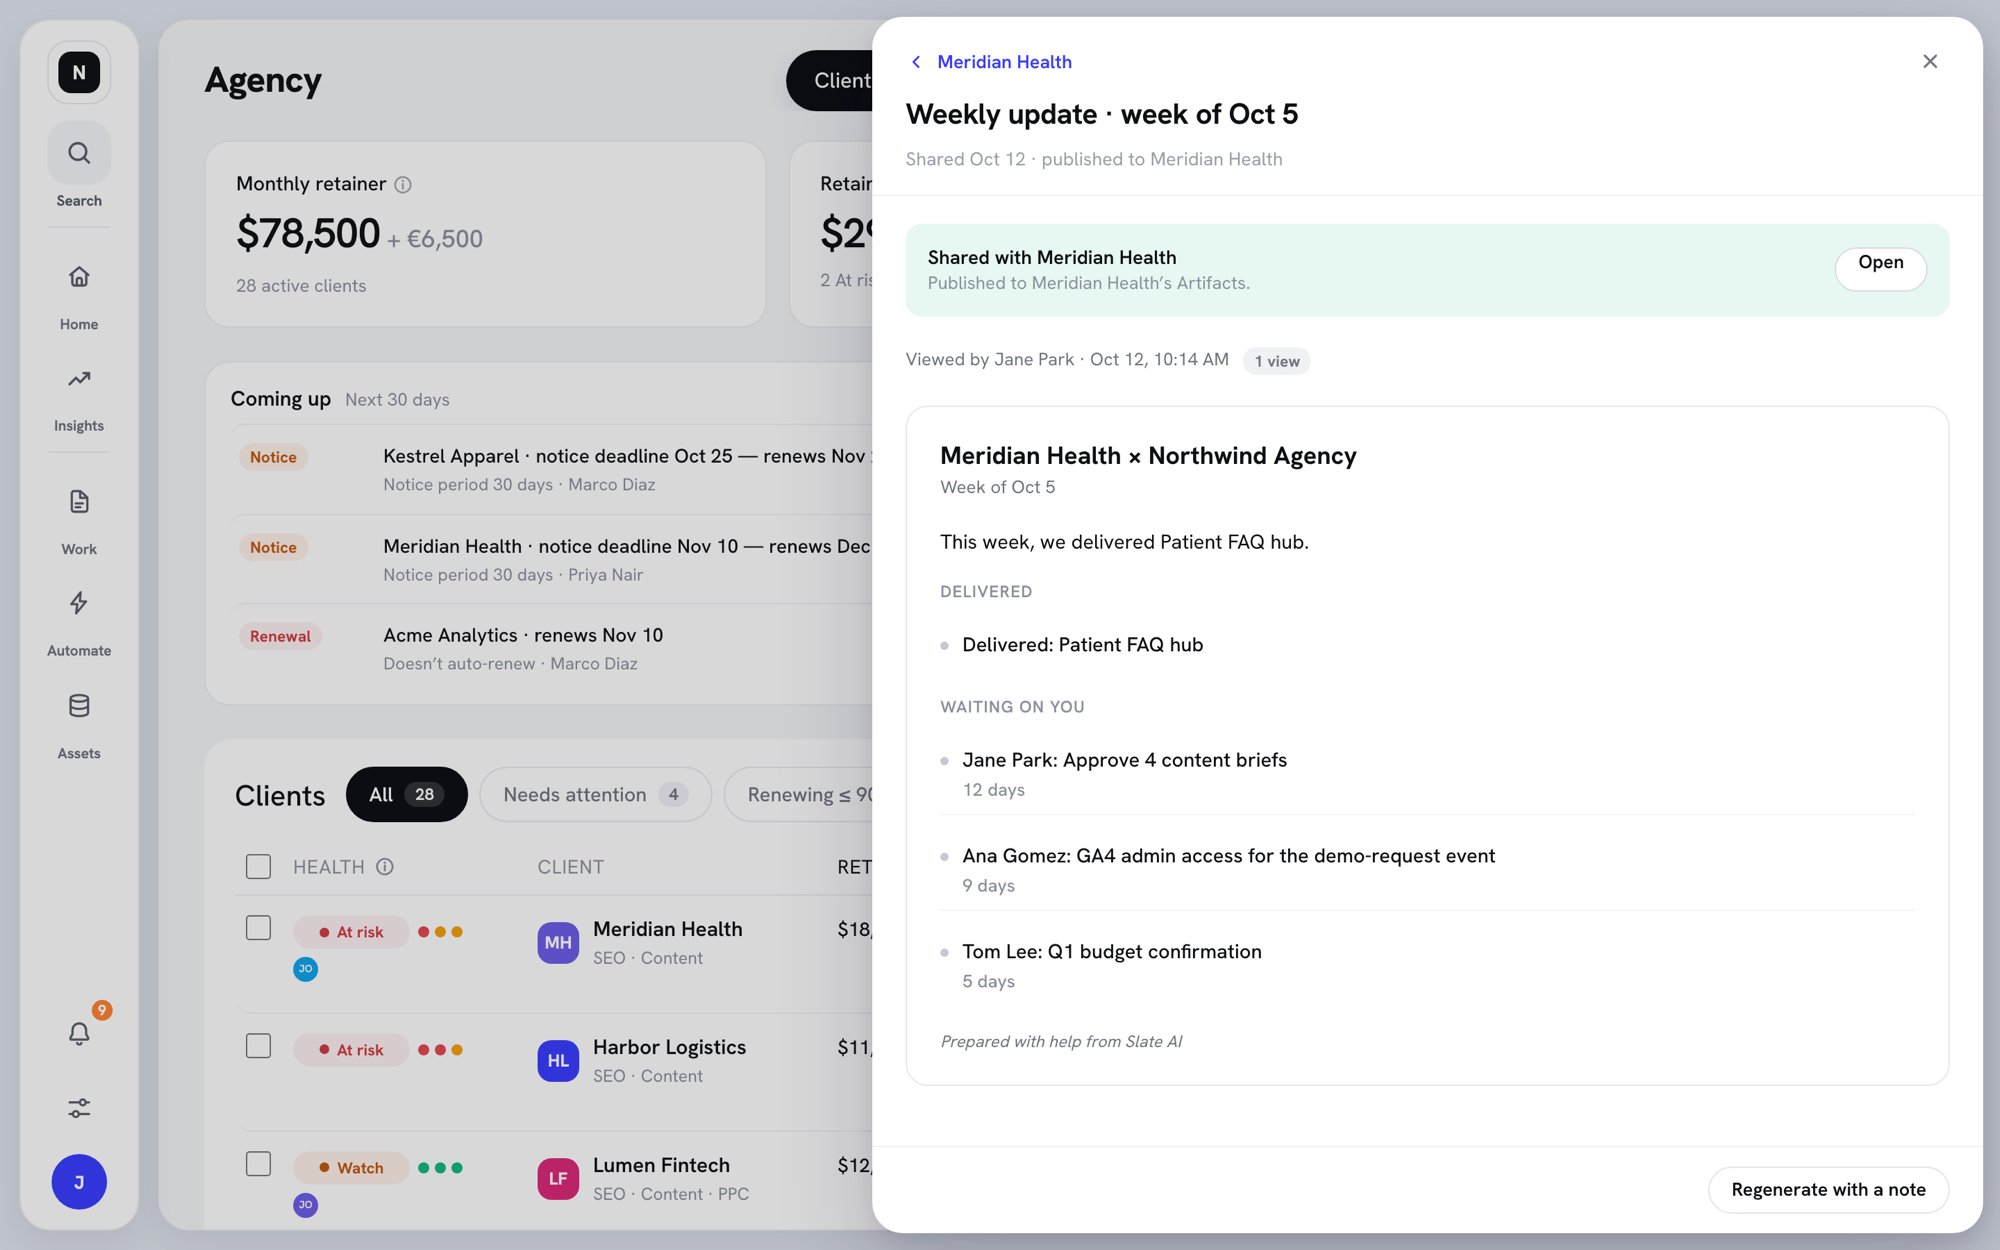Screen dimensions: 2000x1250
Task: Open the Work document icon
Action: [79, 502]
